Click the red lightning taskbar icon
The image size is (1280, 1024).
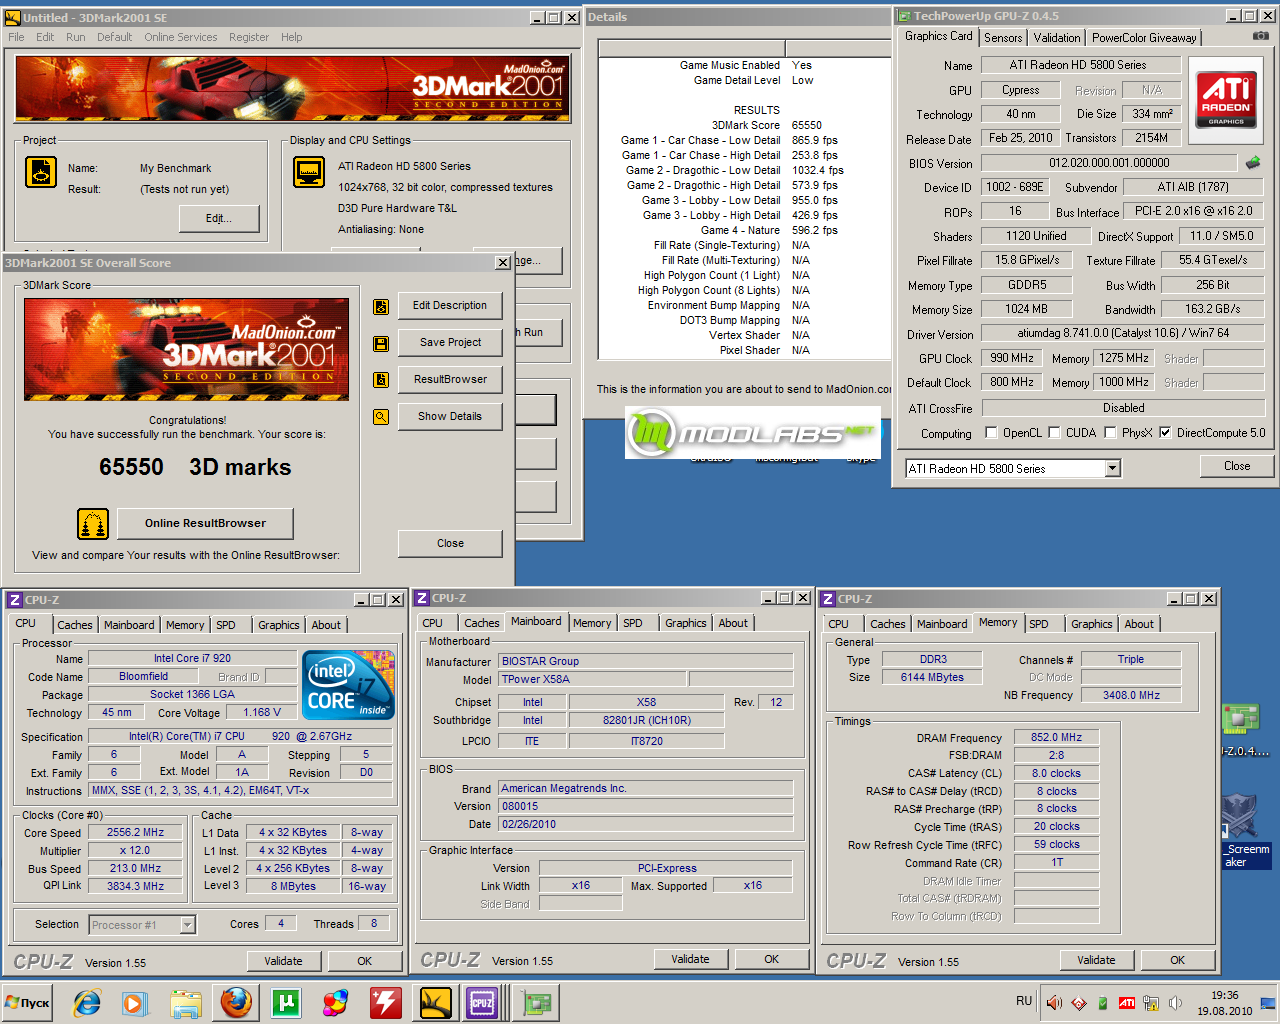(x=386, y=1002)
